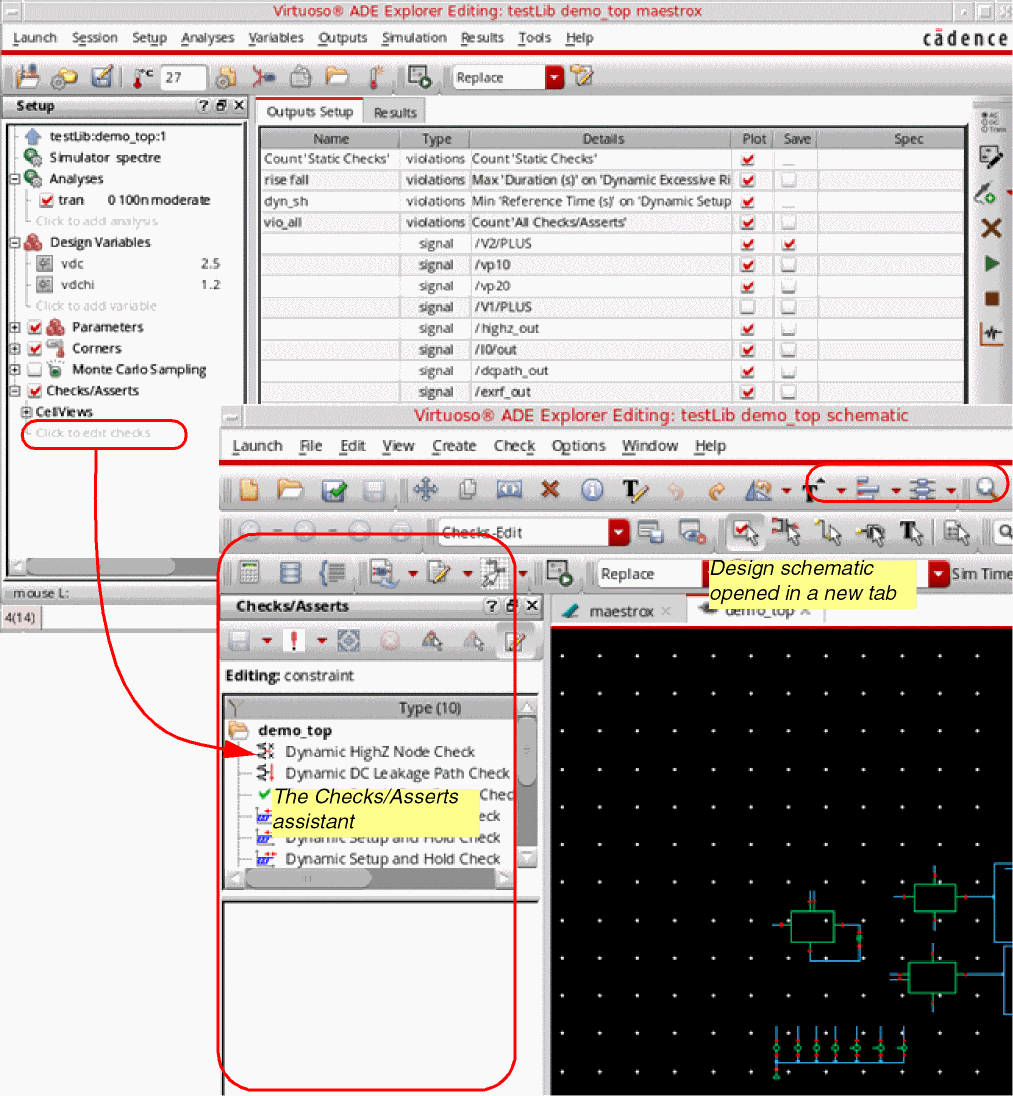Toggle the Corners checkbox in Setup tree
The image size is (1013, 1096).
(x=35, y=348)
